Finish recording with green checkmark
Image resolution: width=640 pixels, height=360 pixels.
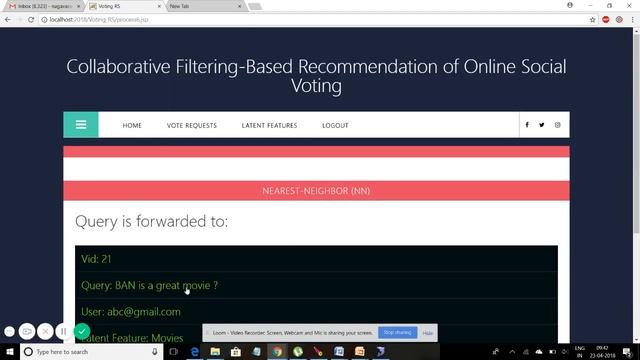coord(82,331)
